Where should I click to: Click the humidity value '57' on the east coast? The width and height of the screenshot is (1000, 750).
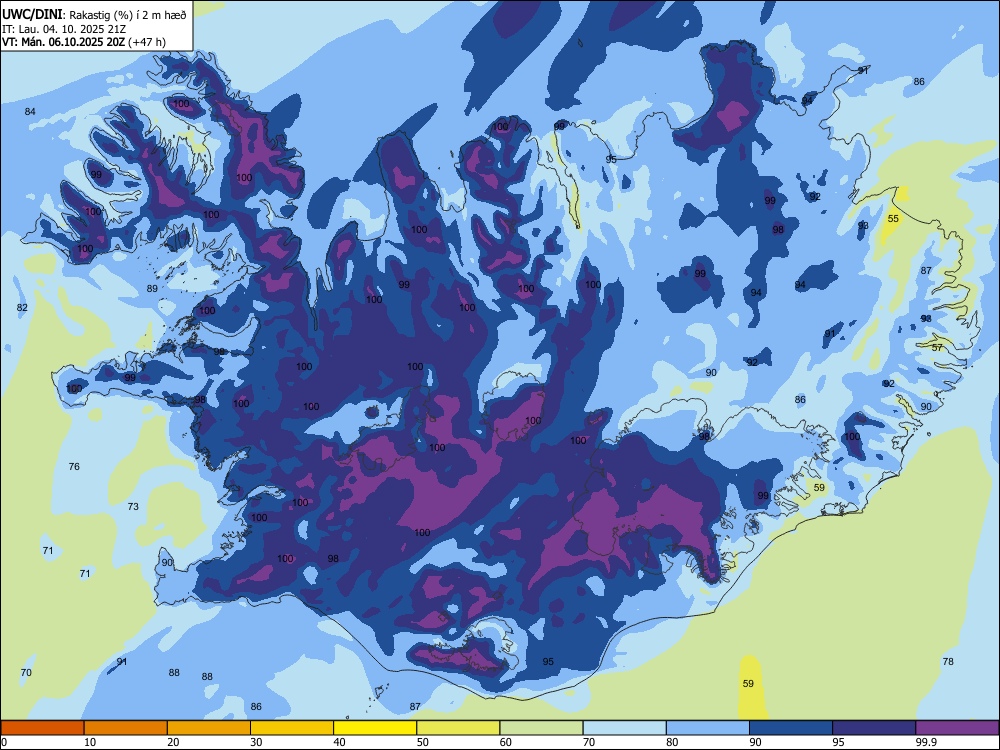pos(937,348)
